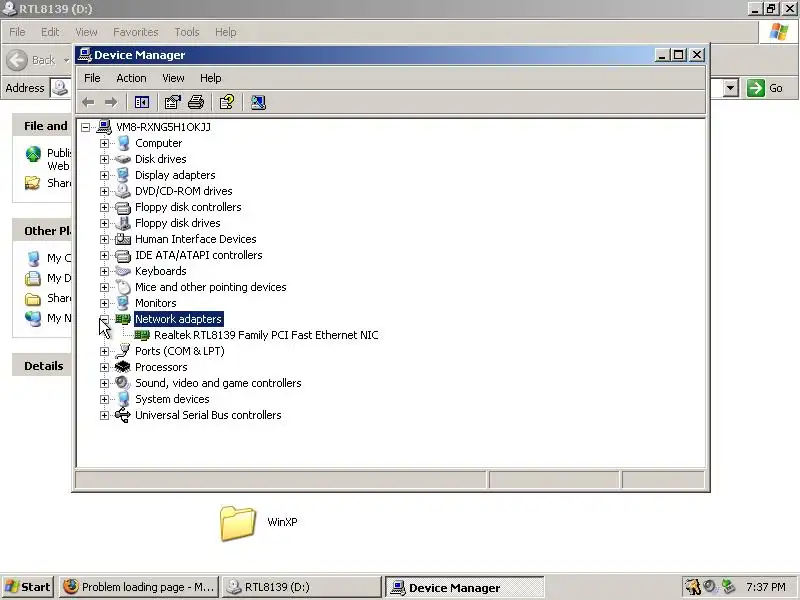800x600 pixels.
Task: Click Back arrow in Device Manager toolbar
Action: click(88, 103)
